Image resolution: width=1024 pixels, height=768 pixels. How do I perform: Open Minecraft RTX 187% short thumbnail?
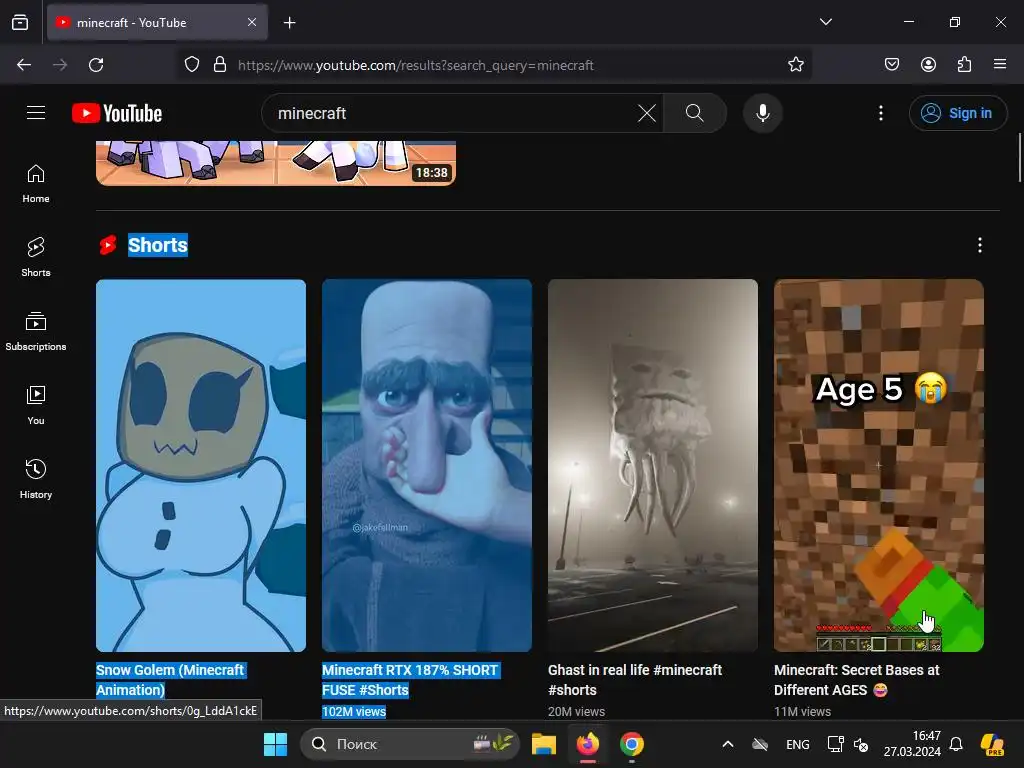[426, 465]
